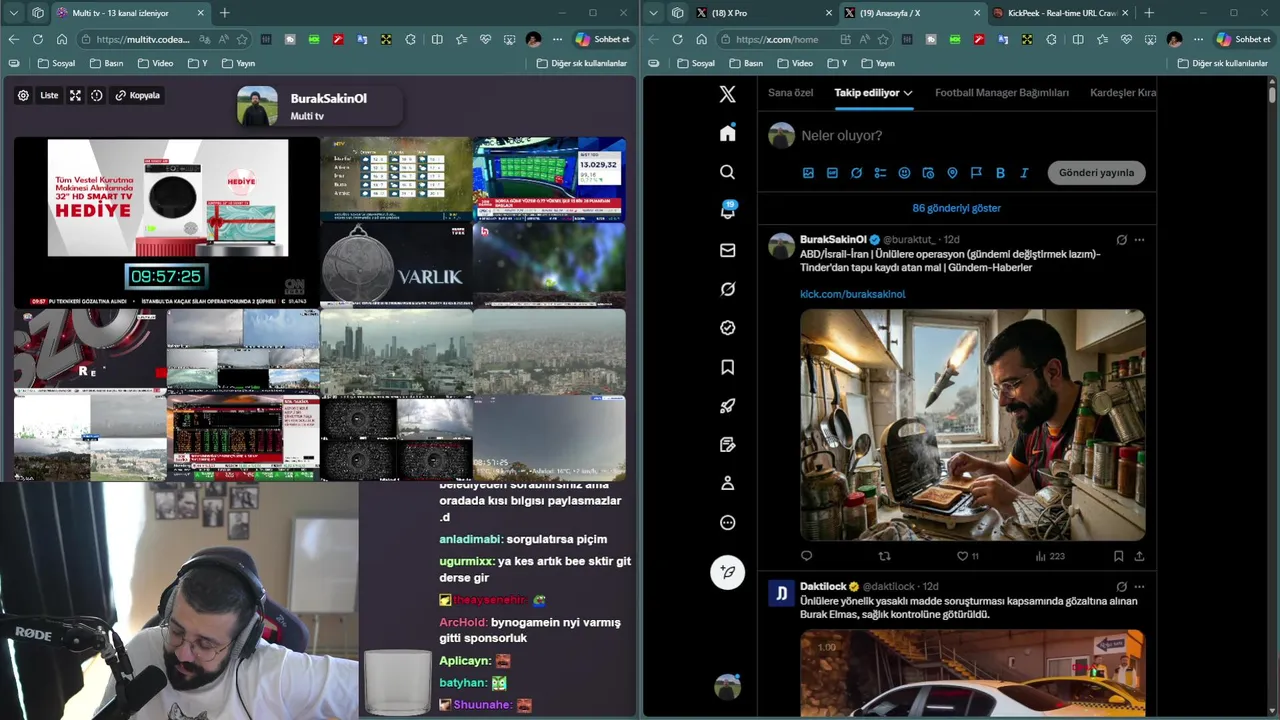Toggle bold formatting in composer

pyautogui.click(x=1000, y=173)
